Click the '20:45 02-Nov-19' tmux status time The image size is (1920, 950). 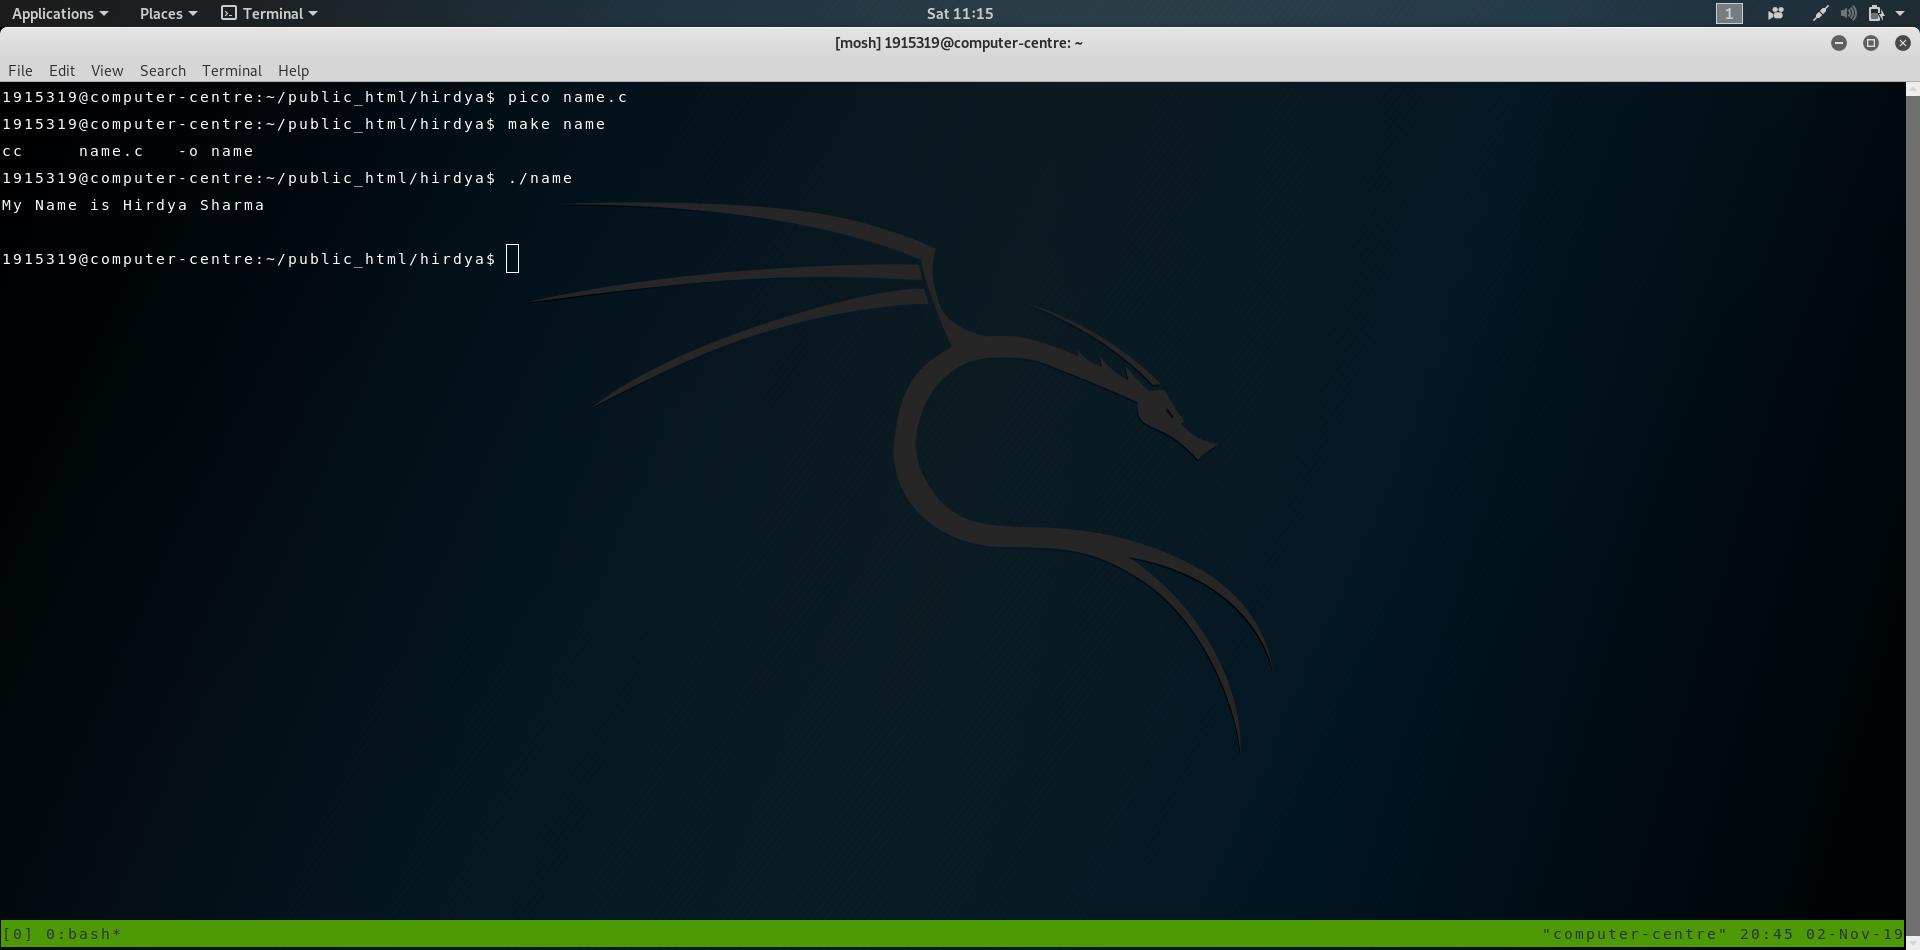pyautogui.click(x=1821, y=934)
